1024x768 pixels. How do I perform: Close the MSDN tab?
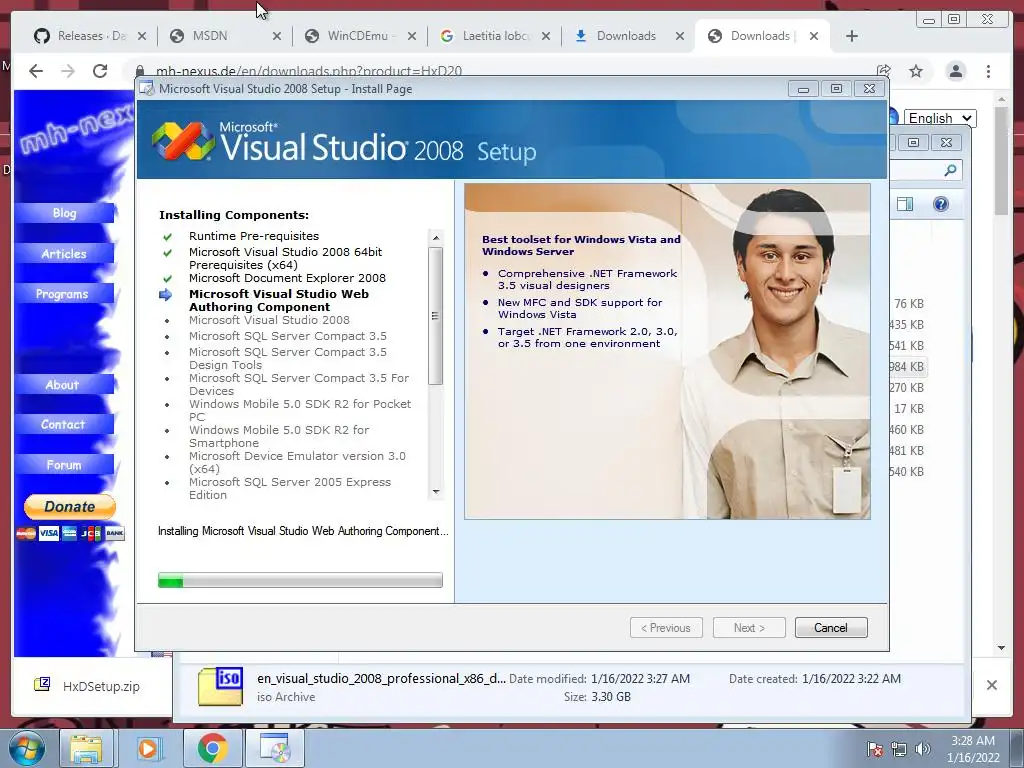point(277,37)
